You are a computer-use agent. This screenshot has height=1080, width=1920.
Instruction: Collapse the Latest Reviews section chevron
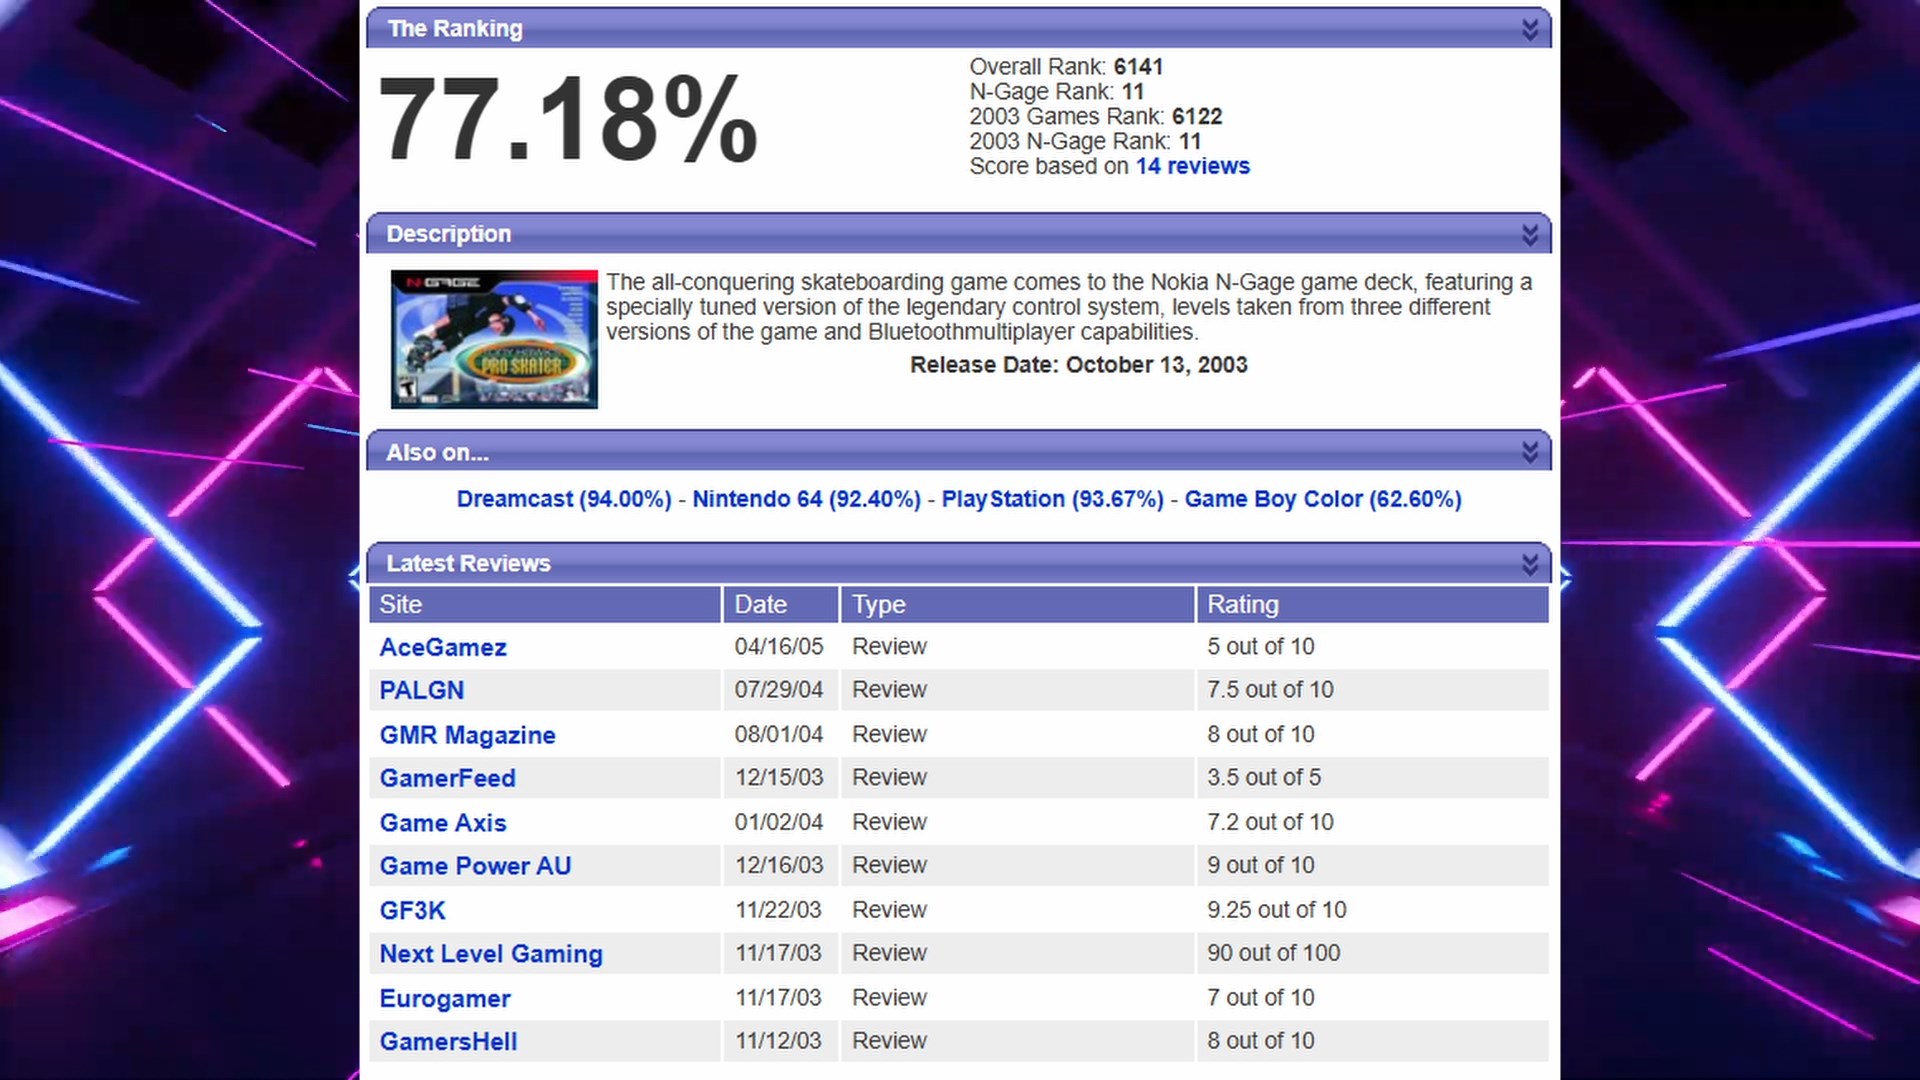1529,564
